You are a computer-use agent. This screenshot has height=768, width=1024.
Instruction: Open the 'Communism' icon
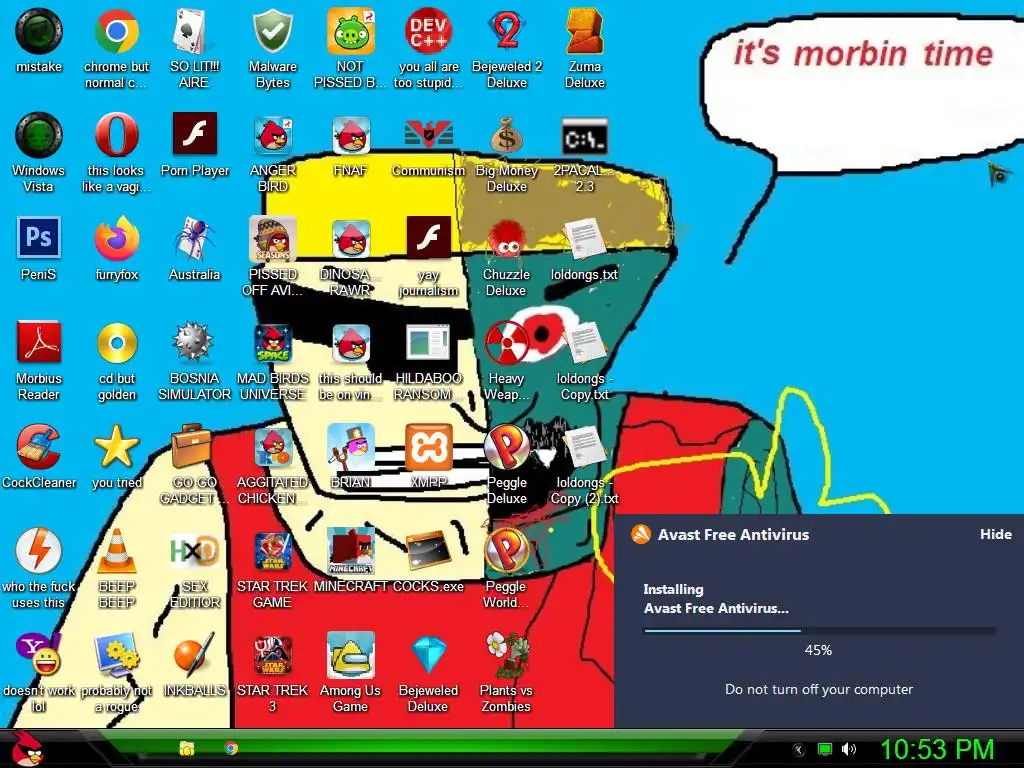(428, 135)
